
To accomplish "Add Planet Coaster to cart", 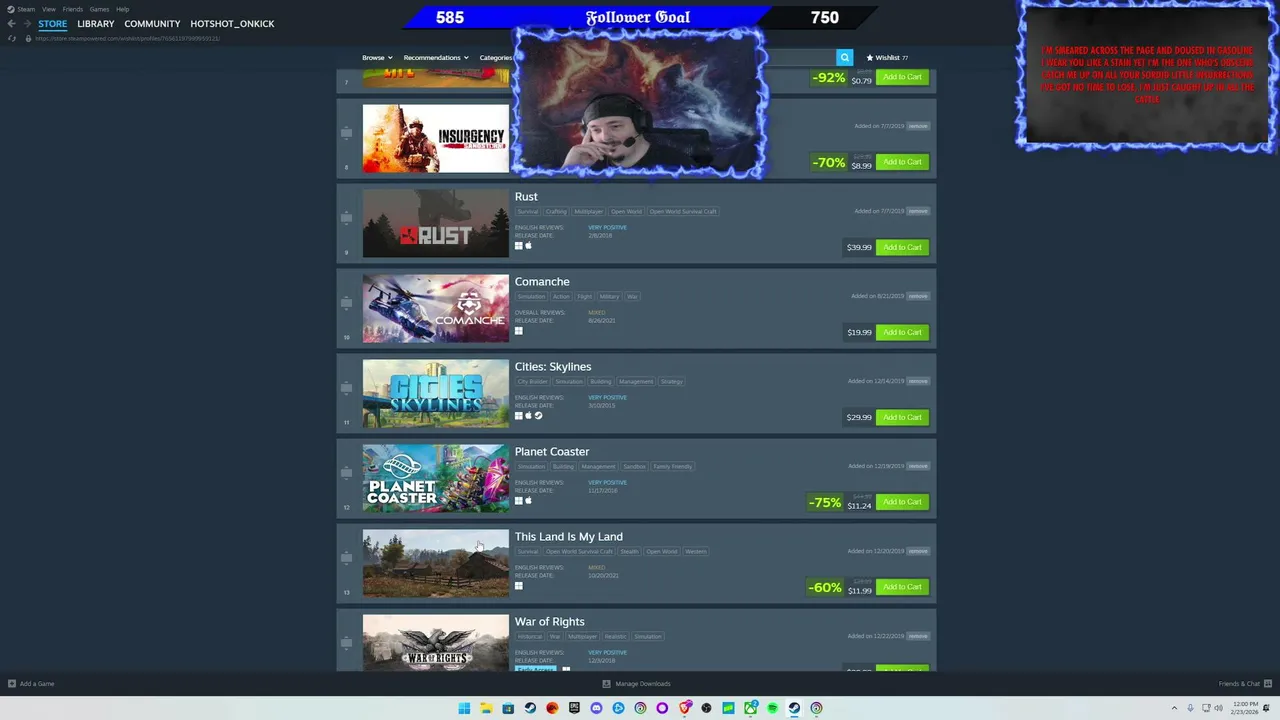I will [x=902, y=502].
